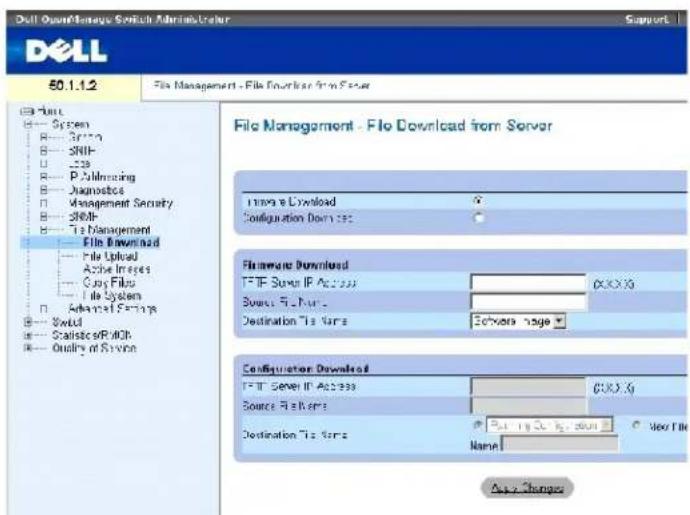Open Active Images page

click(117, 269)
